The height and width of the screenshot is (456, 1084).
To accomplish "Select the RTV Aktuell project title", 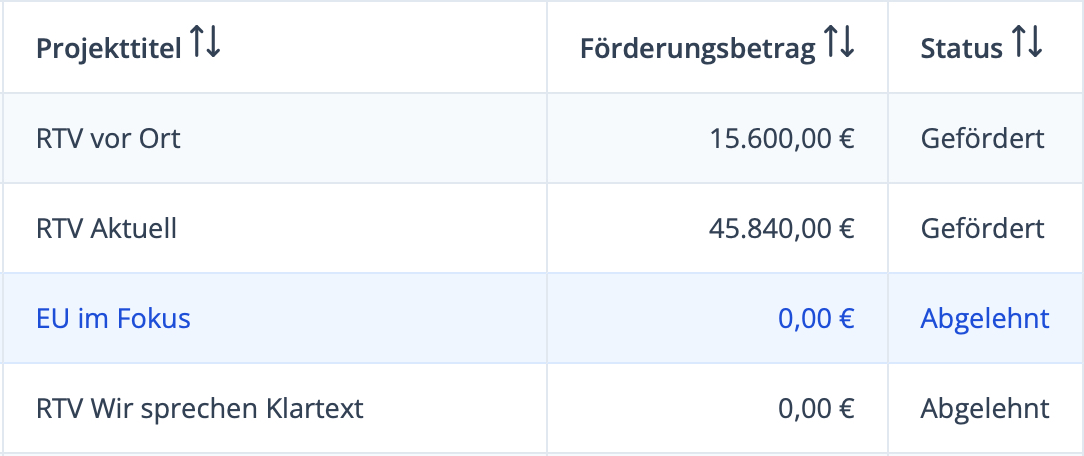I will click(106, 229).
